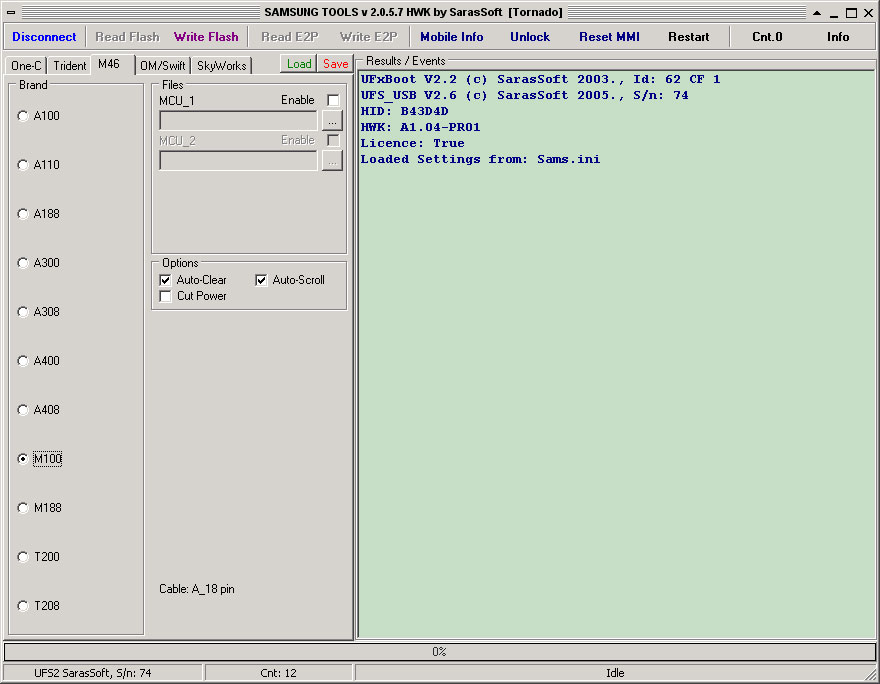Enable the Cut Power option
880x684 pixels.
194,296
